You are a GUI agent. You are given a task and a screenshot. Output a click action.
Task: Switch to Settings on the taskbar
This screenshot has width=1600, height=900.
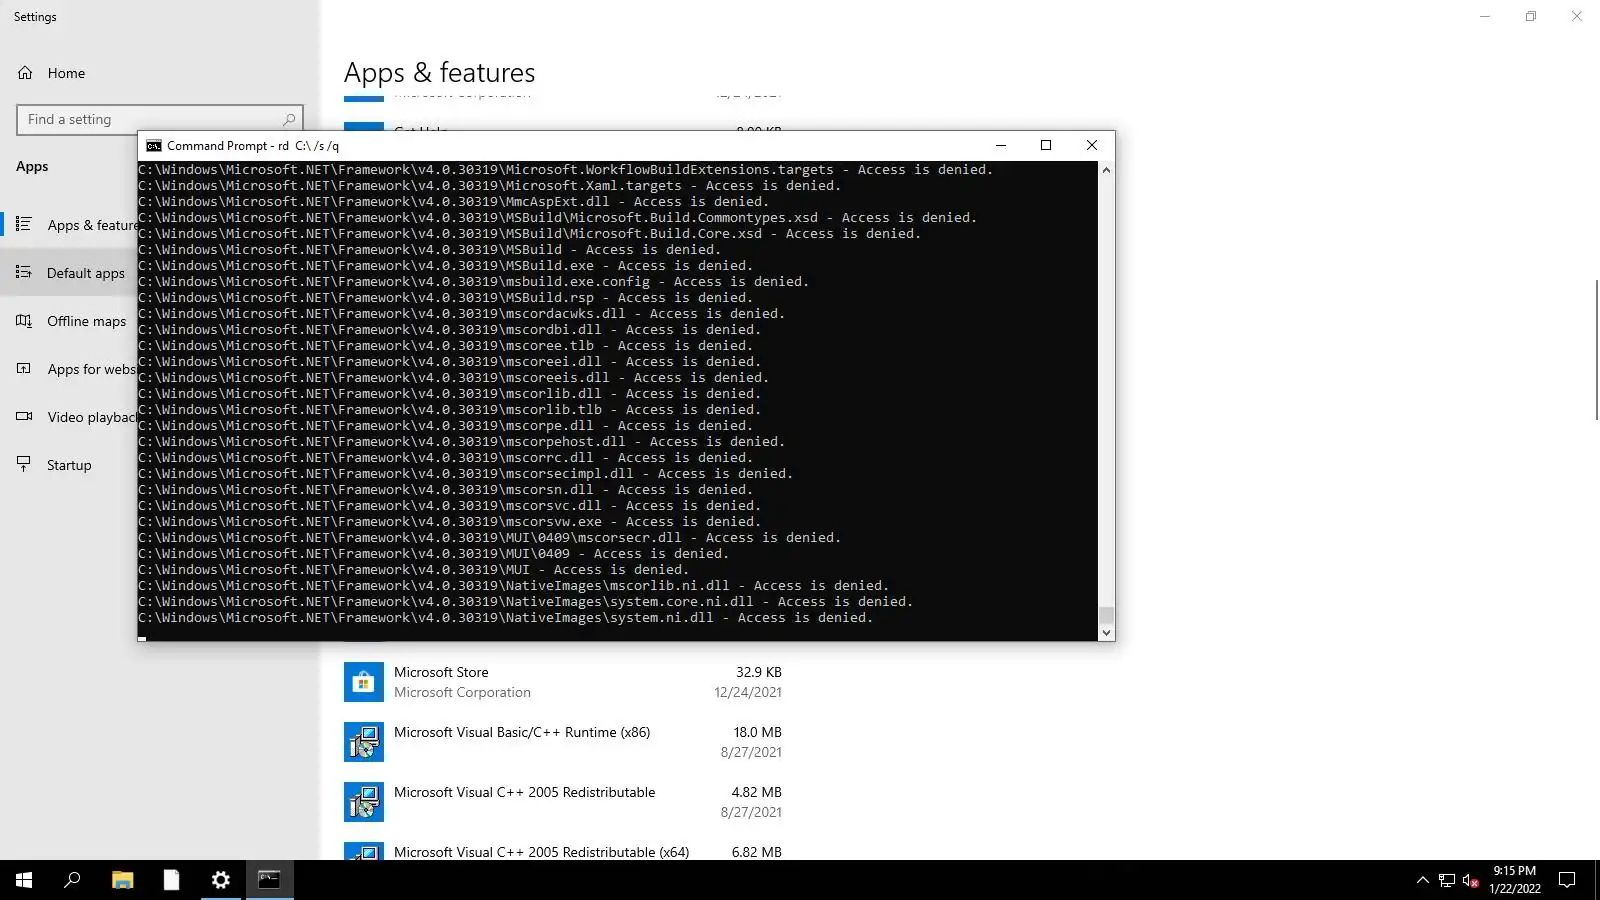click(221, 880)
